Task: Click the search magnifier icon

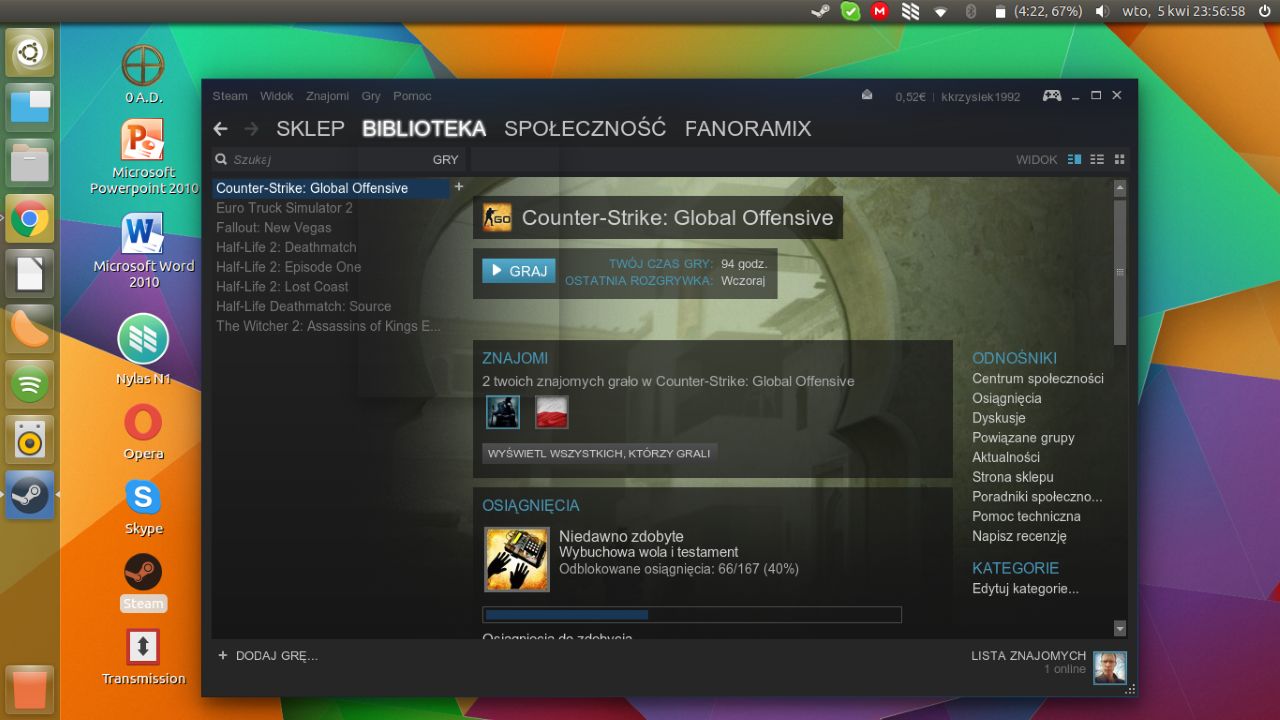Action: [221, 159]
